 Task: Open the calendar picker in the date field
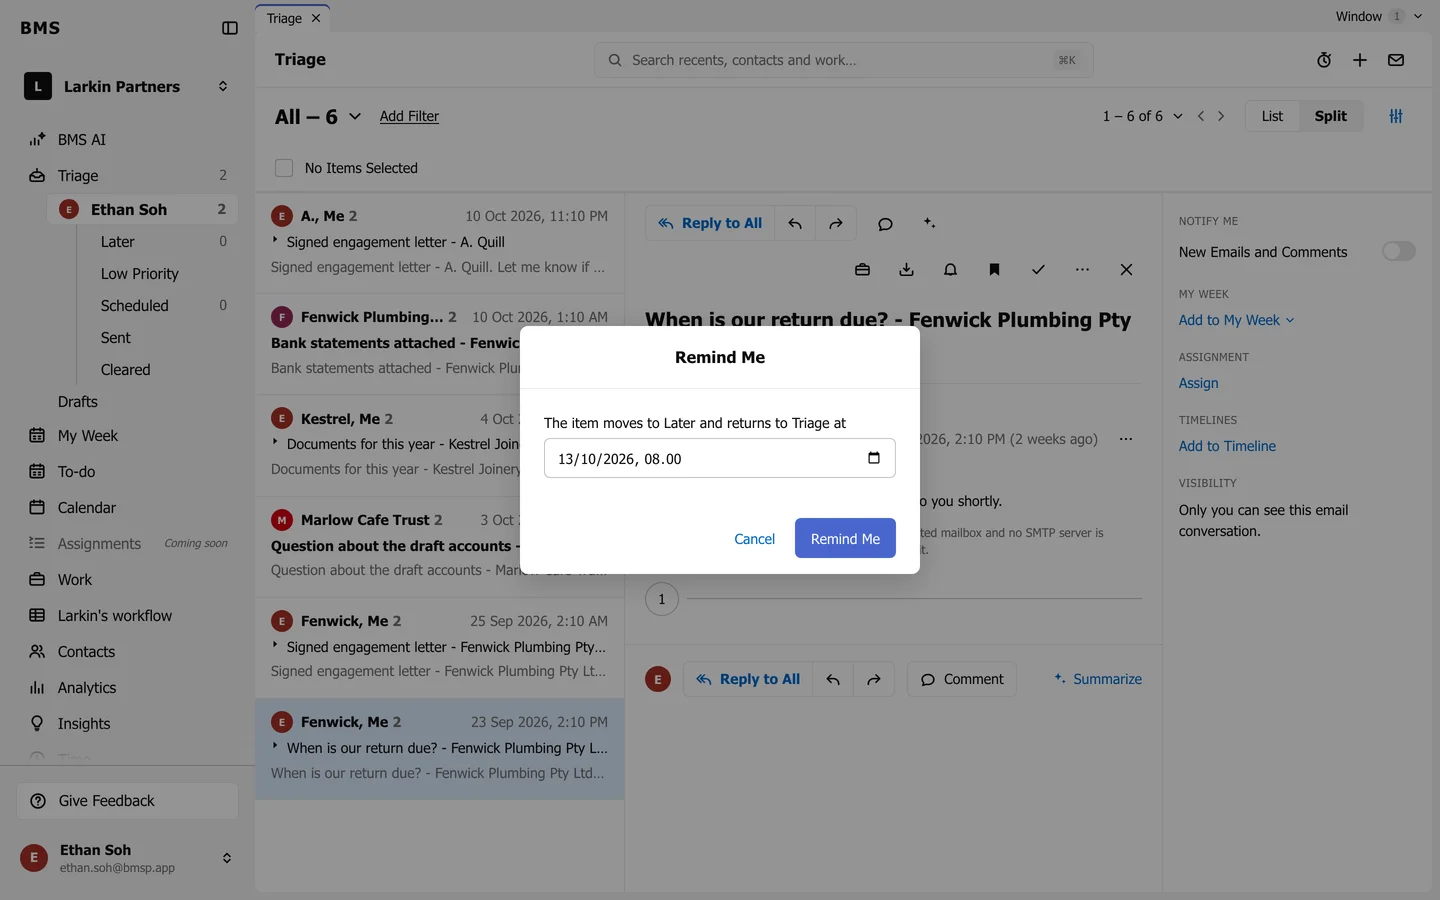pos(874,458)
